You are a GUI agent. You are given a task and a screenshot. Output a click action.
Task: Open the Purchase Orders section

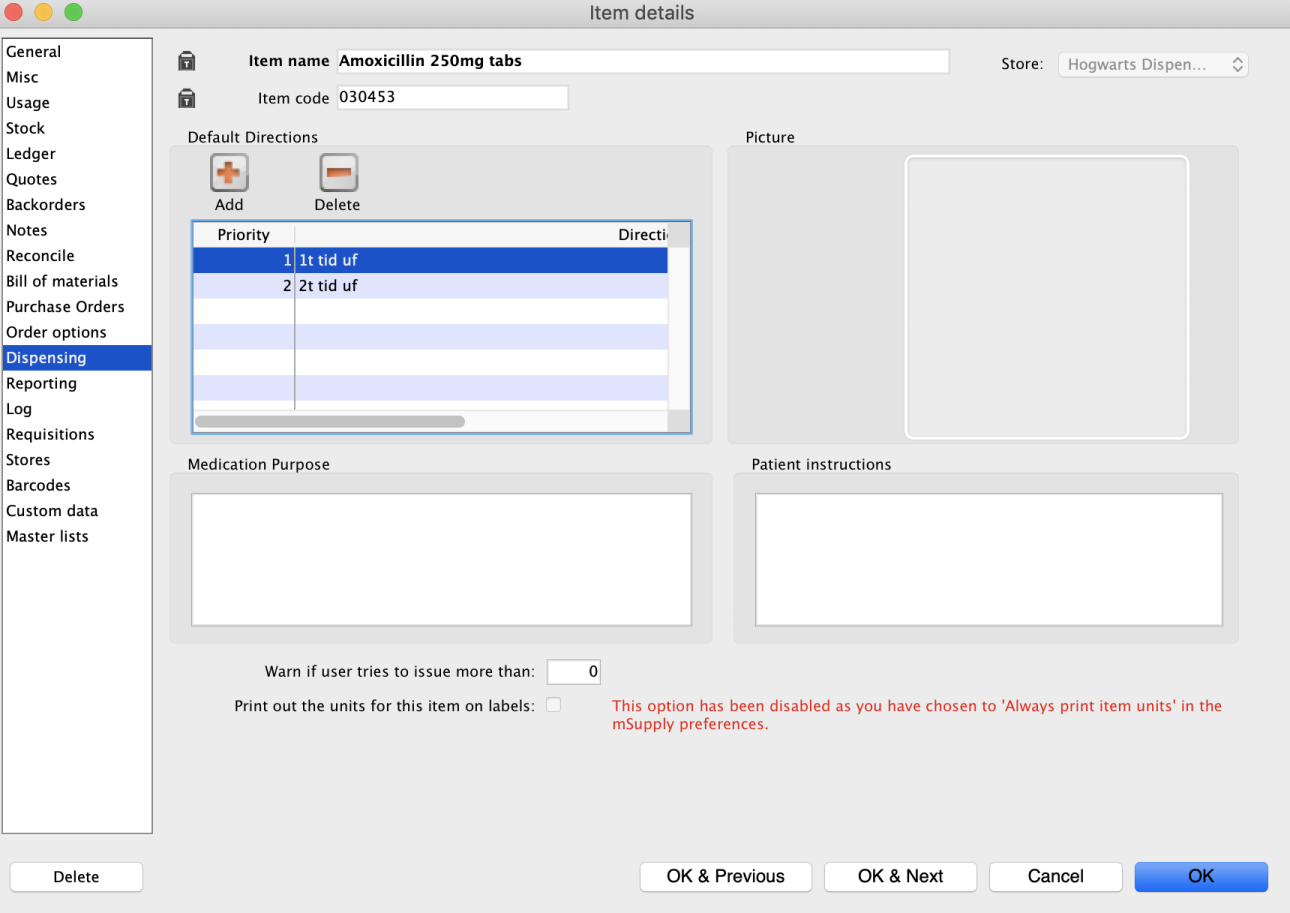click(x=65, y=307)
